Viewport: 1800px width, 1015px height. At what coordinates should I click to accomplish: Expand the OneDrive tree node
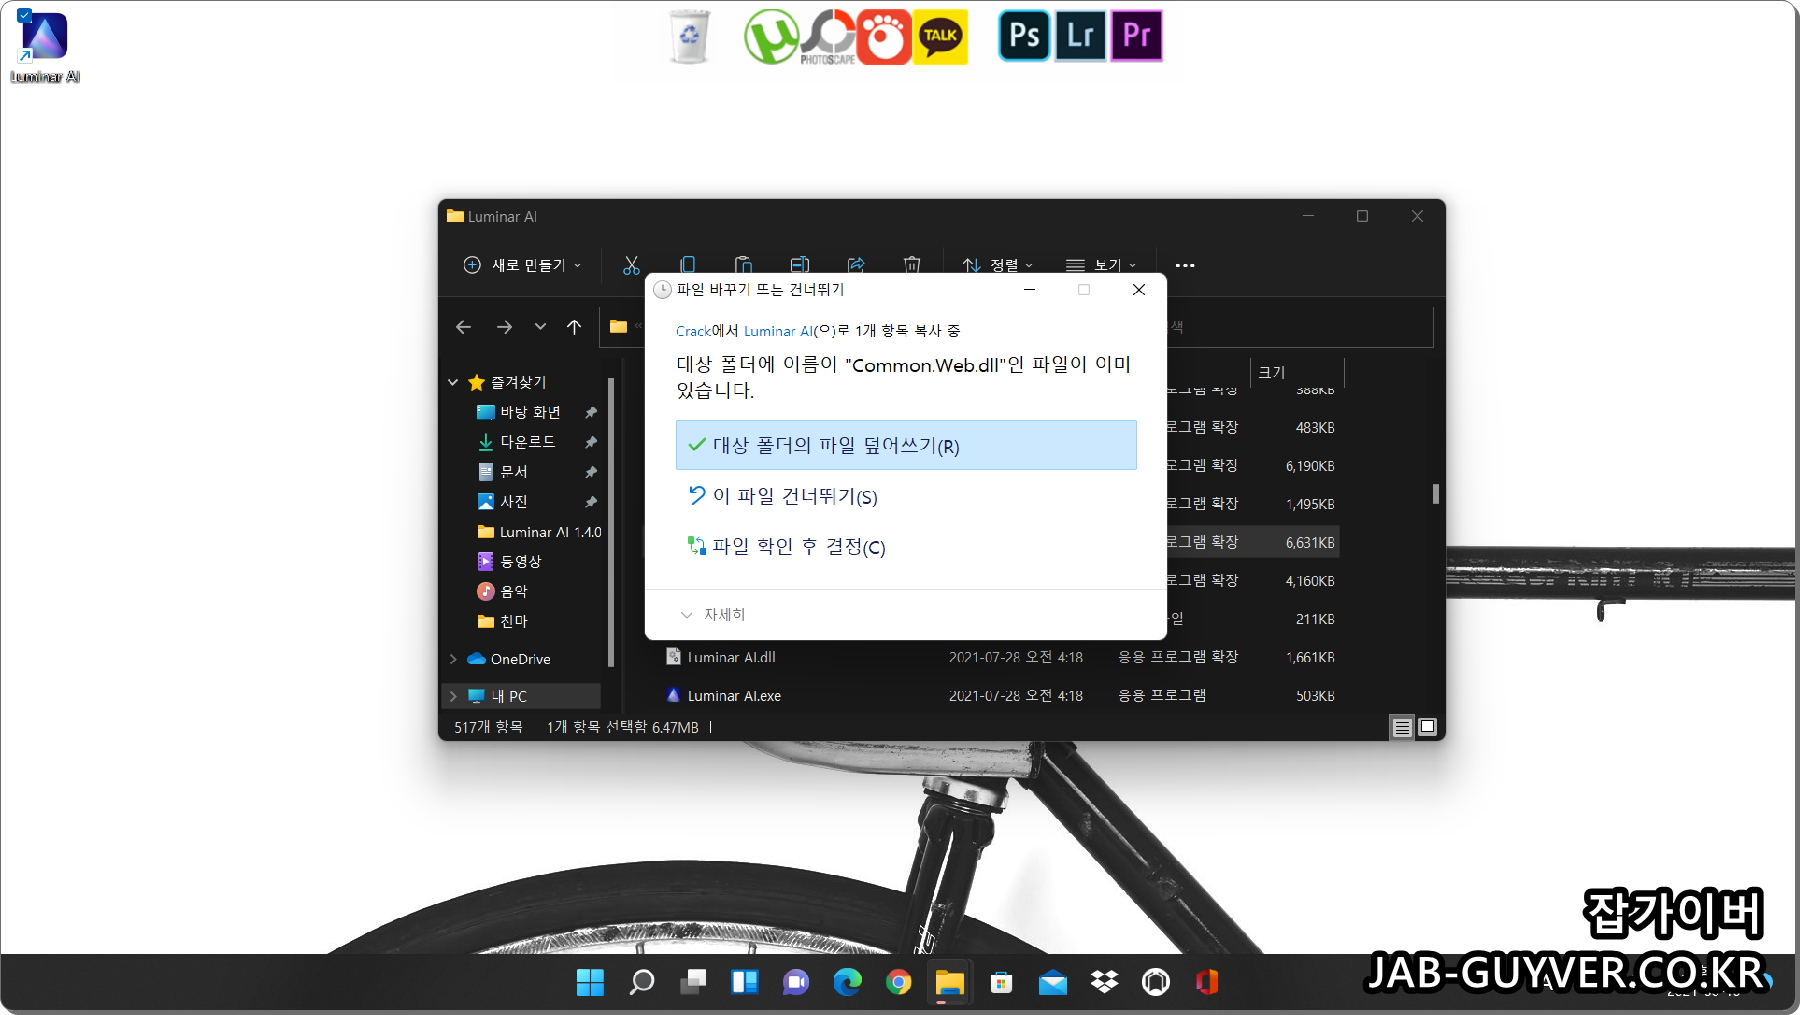pos(453,659)
